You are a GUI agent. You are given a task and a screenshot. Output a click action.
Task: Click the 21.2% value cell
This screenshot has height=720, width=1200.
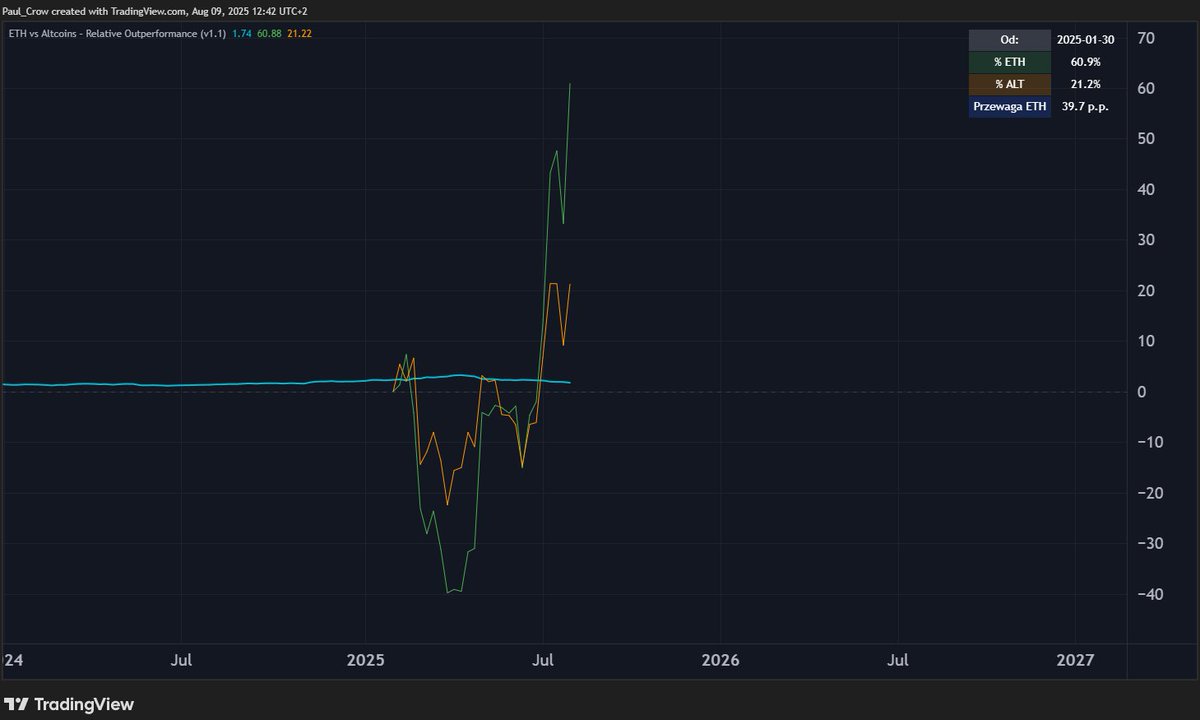pos(1085,84)
